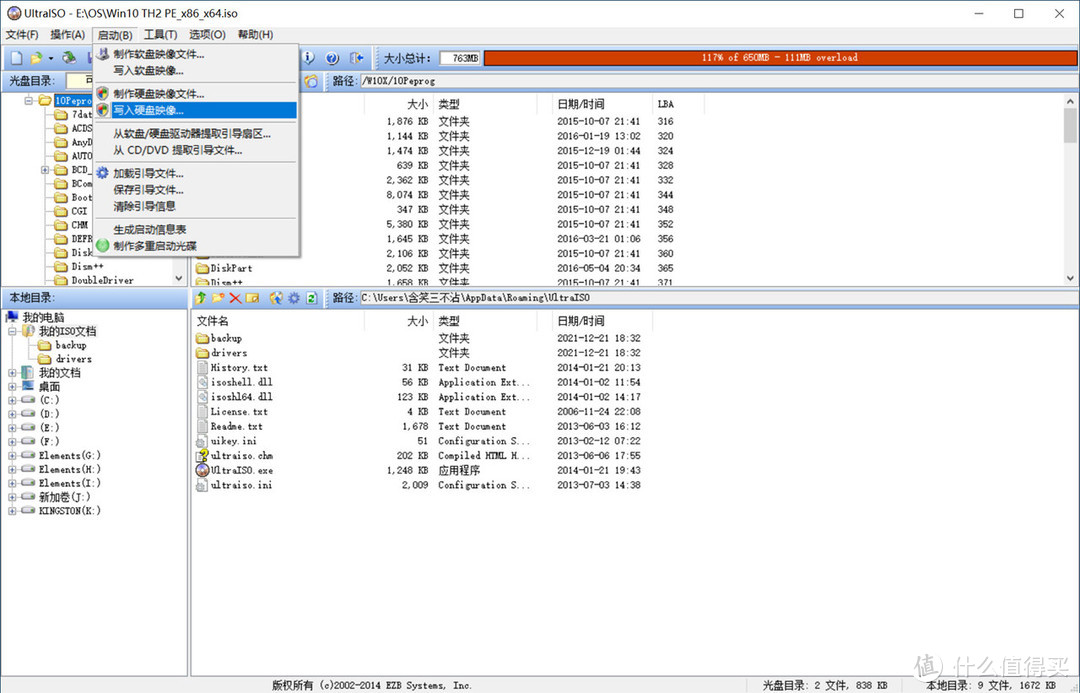The image size is (1080, 693).
Task: Click the New file toolbar icon
Action: 17,58
